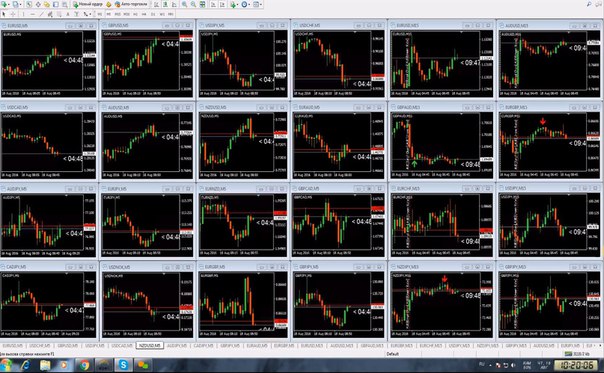Switch to the CADJPY,M5 chart tab
604x373 pixels.
pos(203,346)
